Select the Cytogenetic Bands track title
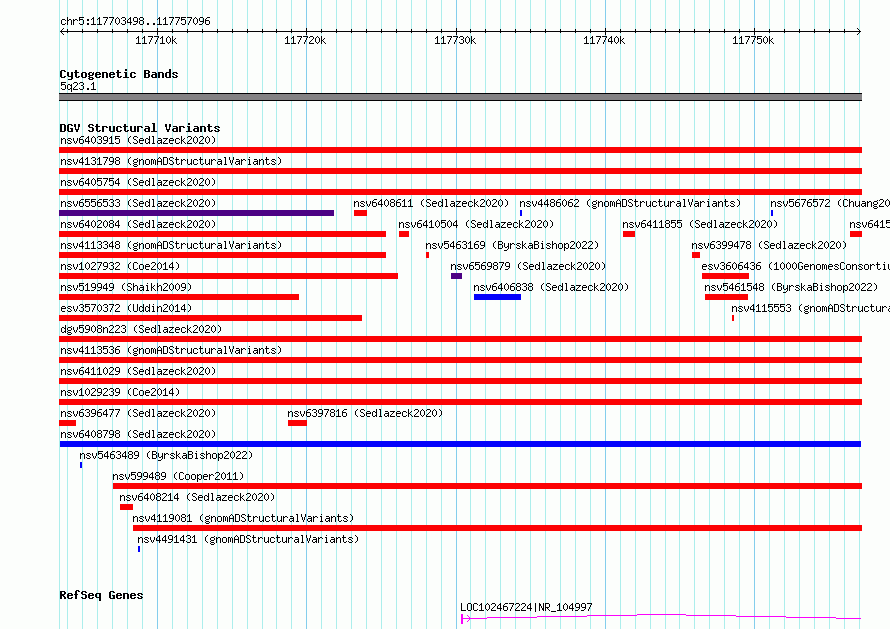890x629 pixels. (x=119, y=74)
